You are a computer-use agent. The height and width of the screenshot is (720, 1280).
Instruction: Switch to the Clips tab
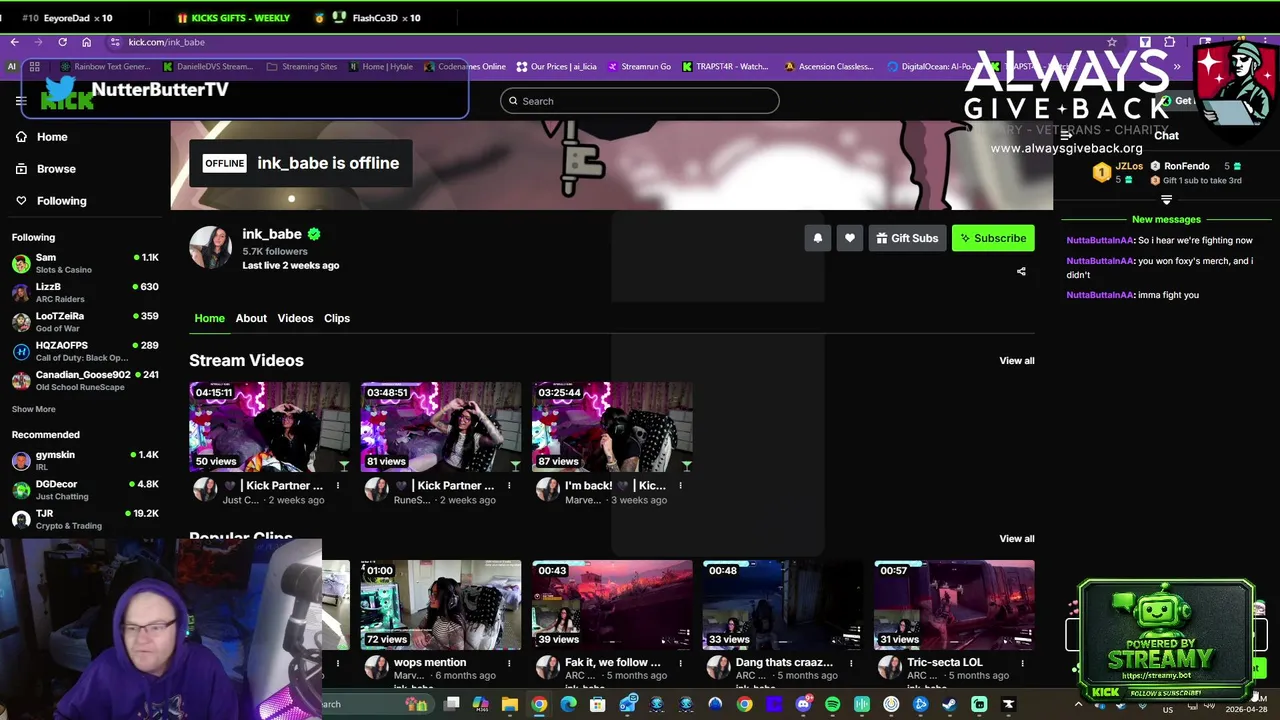coord(337,318)
